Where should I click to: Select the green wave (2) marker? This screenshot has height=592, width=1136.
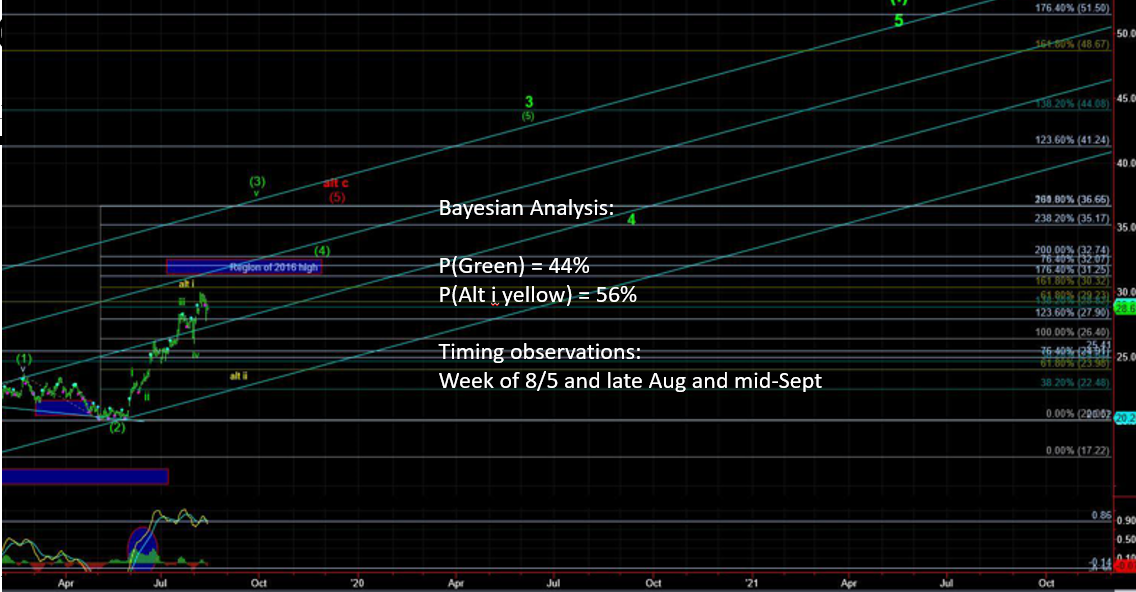pyautogui.click(x=117, y=428)
